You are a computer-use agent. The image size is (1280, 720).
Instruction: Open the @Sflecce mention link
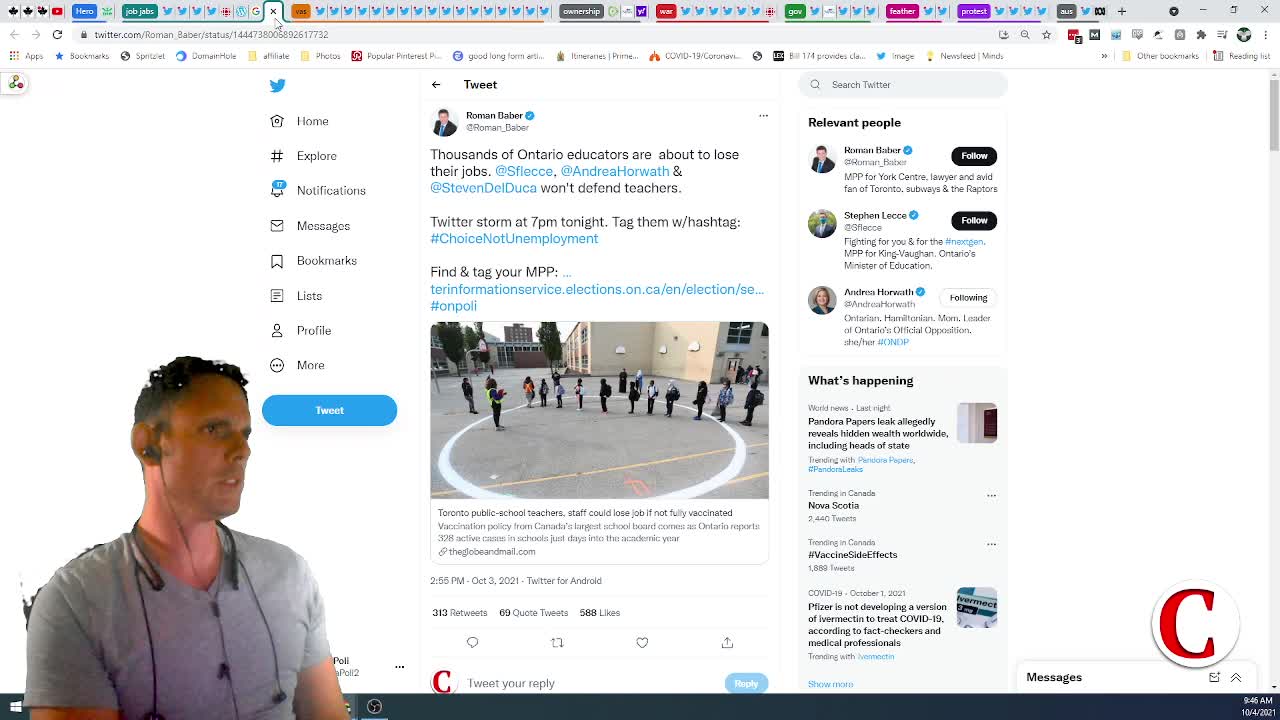[x=524, y=171]
